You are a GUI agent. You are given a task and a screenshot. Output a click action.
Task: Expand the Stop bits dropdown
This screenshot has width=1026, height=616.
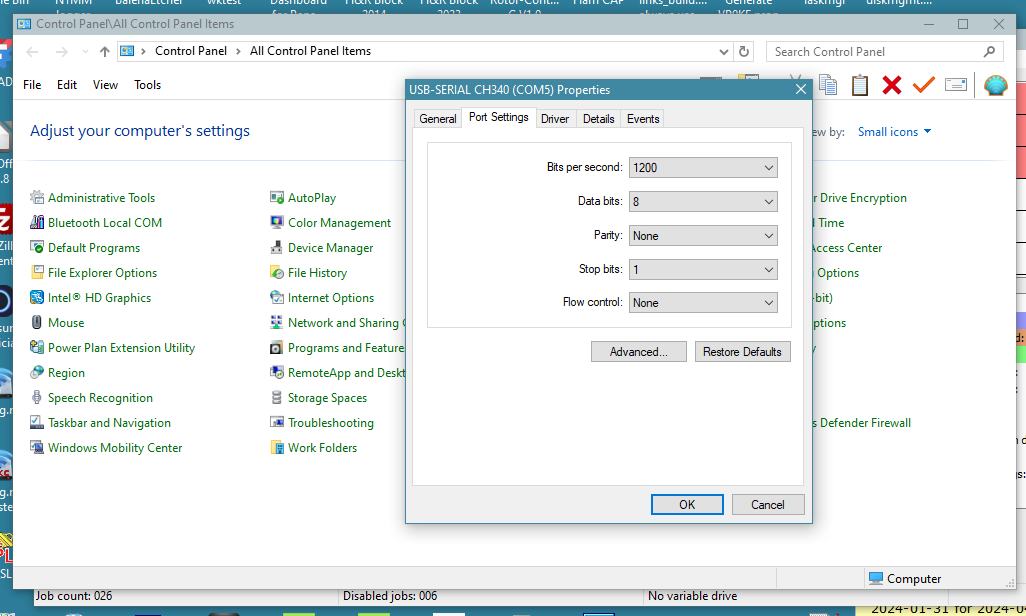(x=769, y=269)
